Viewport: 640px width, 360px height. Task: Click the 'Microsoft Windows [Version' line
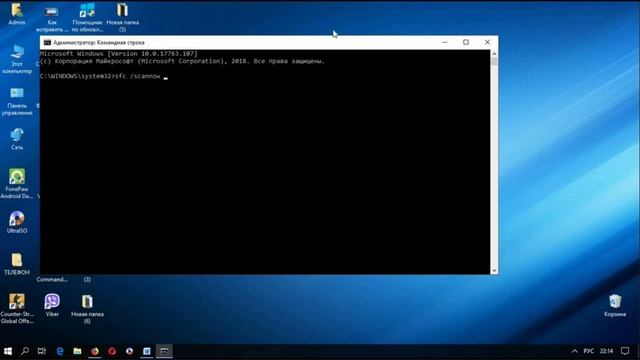(119, 53)
